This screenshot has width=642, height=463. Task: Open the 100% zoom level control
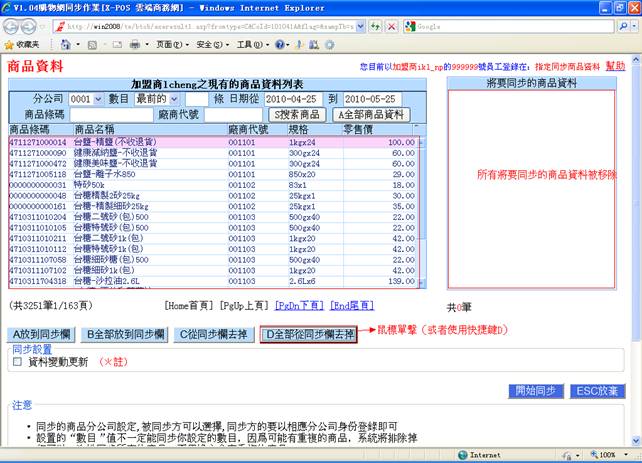(610, 454)
